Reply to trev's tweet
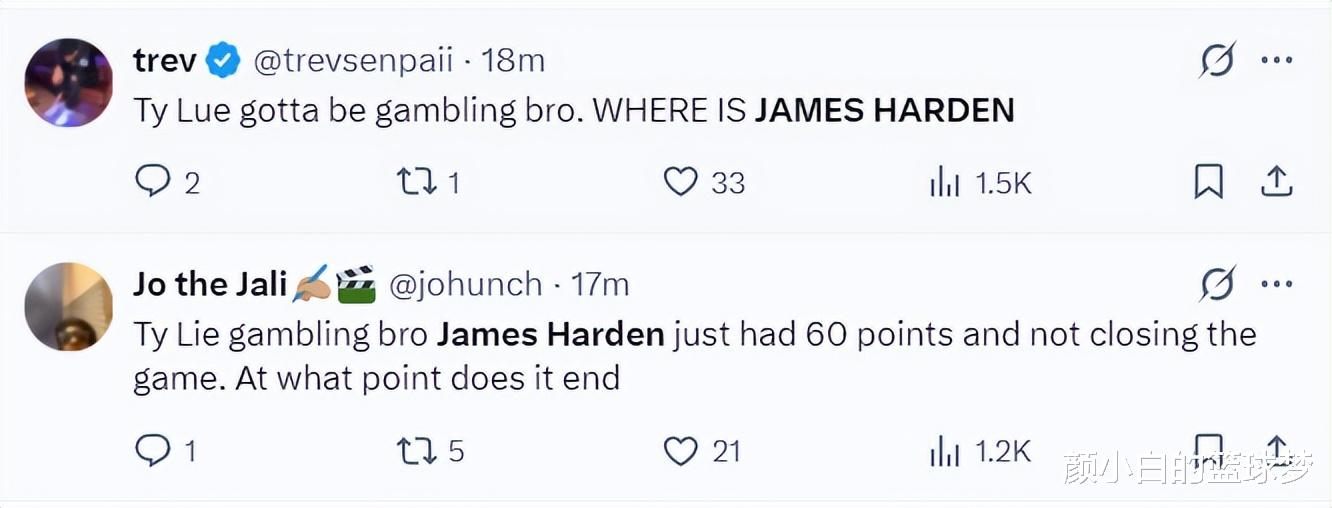The image size is (1332, 508). coord(153,182)
